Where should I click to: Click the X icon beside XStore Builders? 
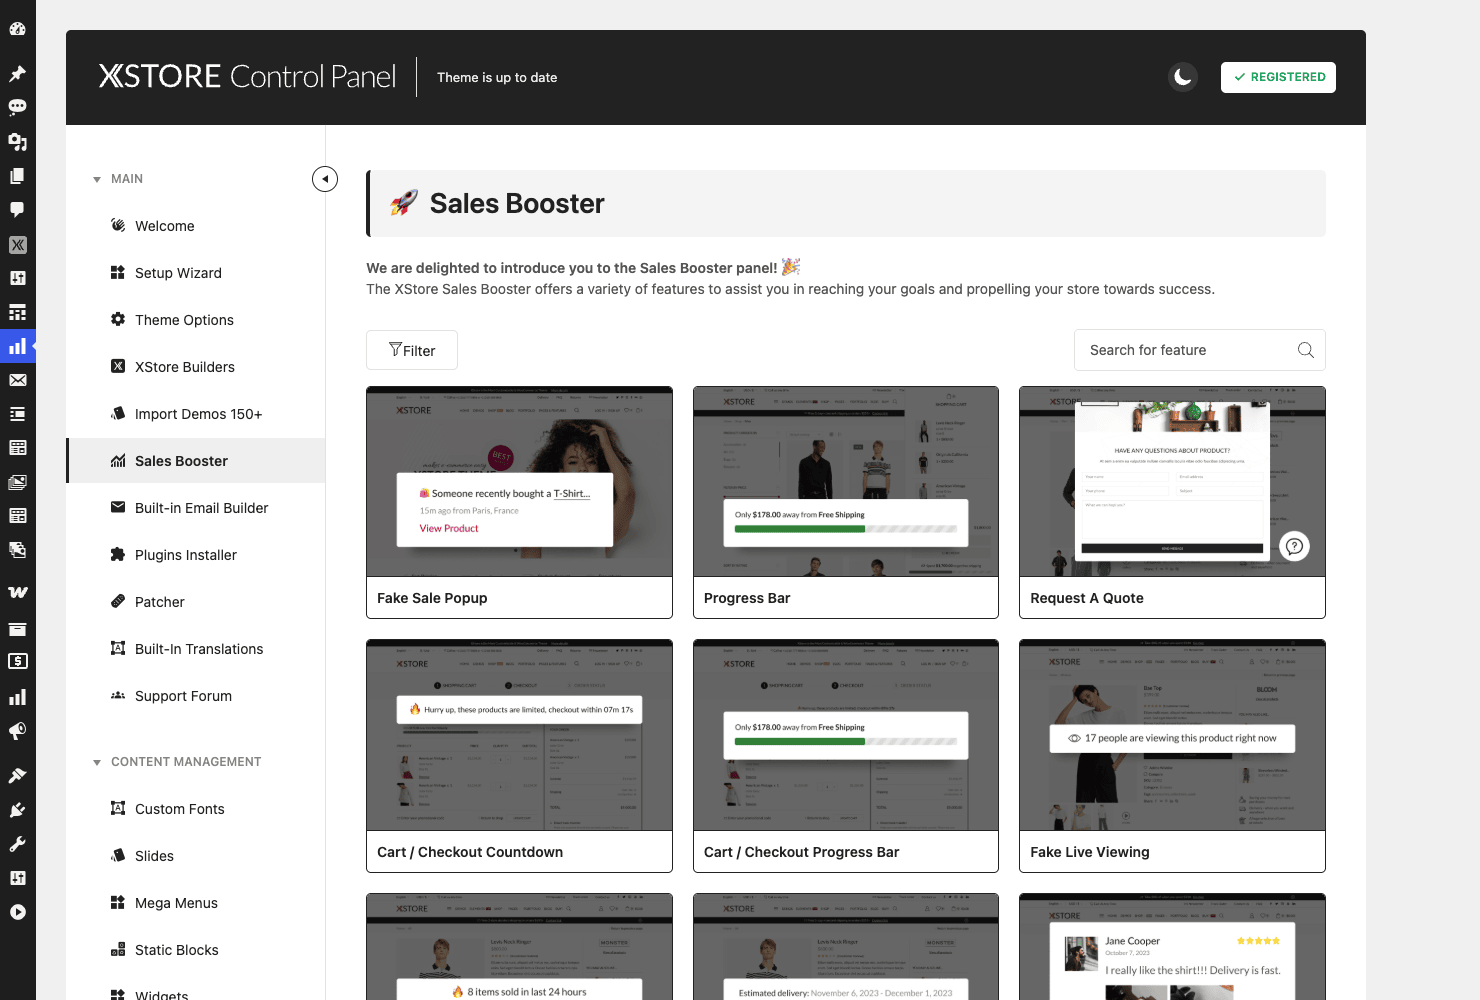click(x=118, y=366)
